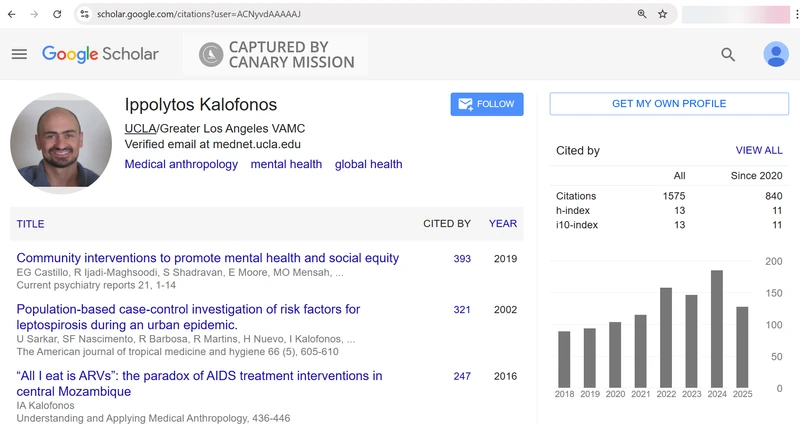Click the name Ippolytos Kalofonos heading

click(x=201, y=105)
